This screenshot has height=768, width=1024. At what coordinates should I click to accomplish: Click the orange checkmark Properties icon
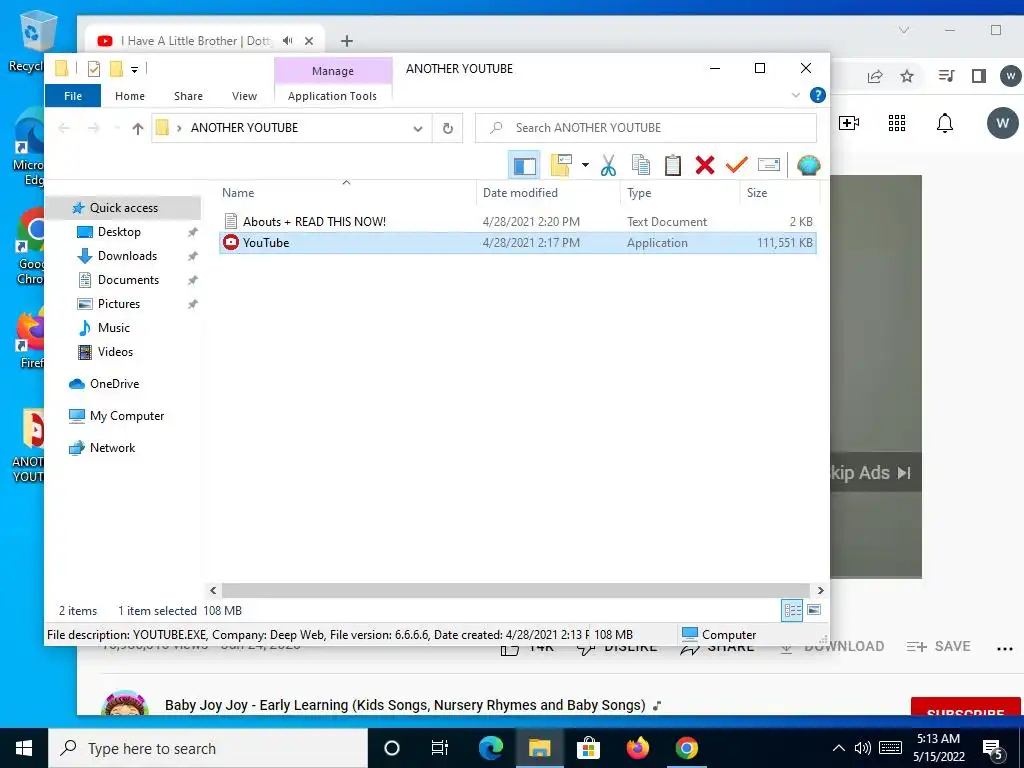click(x=736, y=165)
